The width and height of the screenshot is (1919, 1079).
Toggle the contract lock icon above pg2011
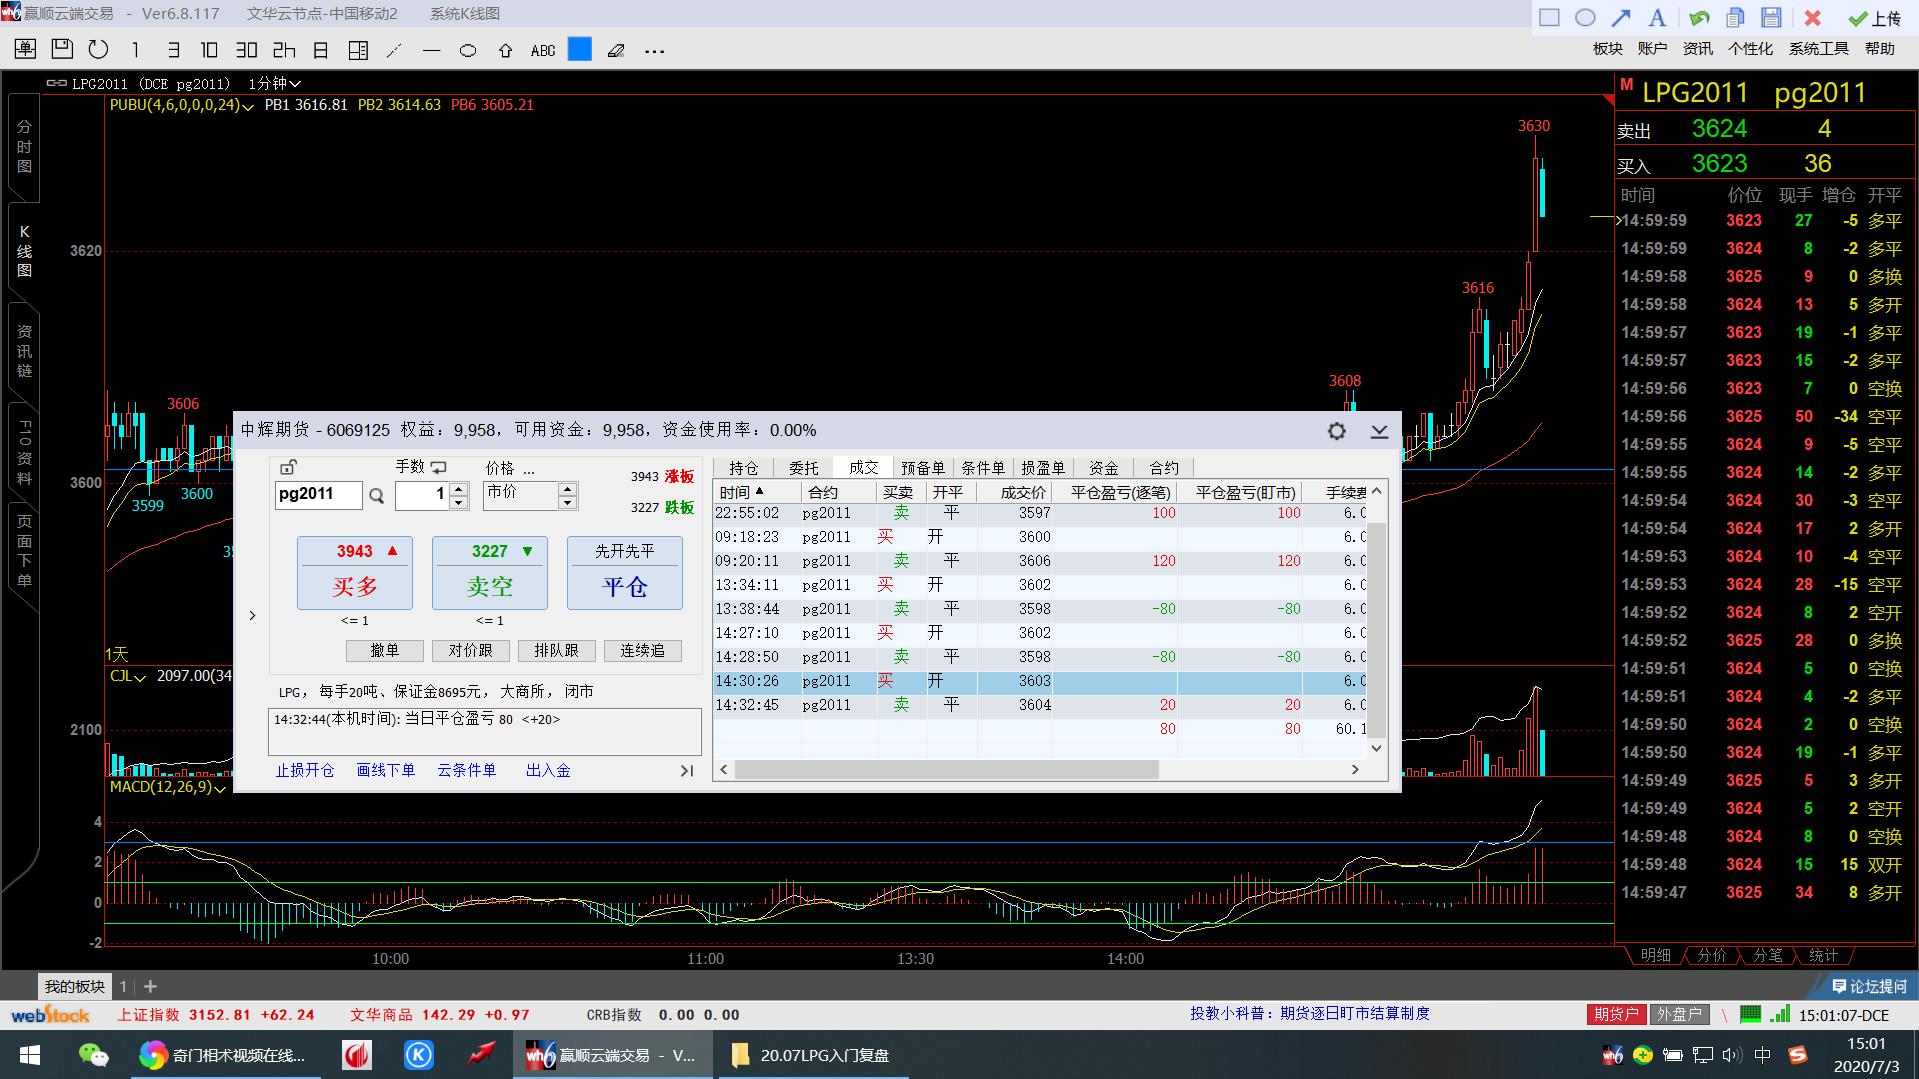pyautogui.click(x=288, y=467)
